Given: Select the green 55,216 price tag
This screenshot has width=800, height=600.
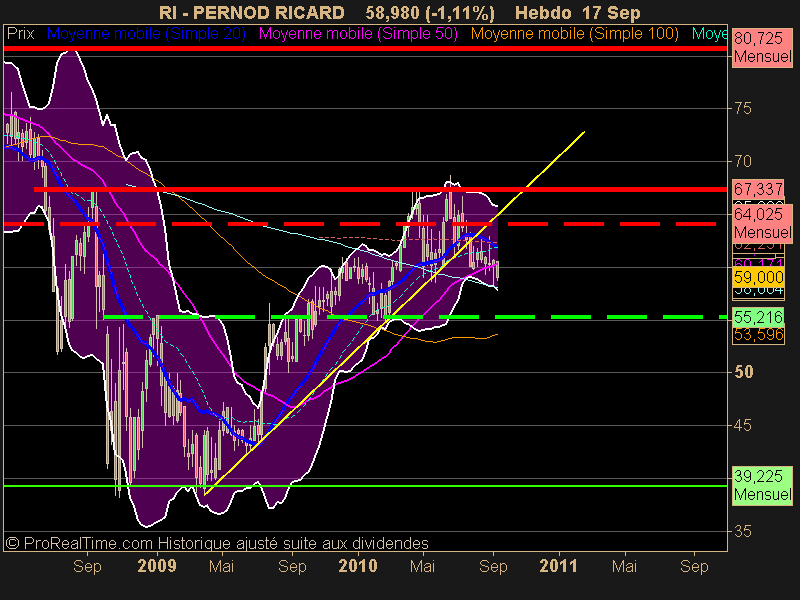Looking at the screenshot, I should click(758, 317).
